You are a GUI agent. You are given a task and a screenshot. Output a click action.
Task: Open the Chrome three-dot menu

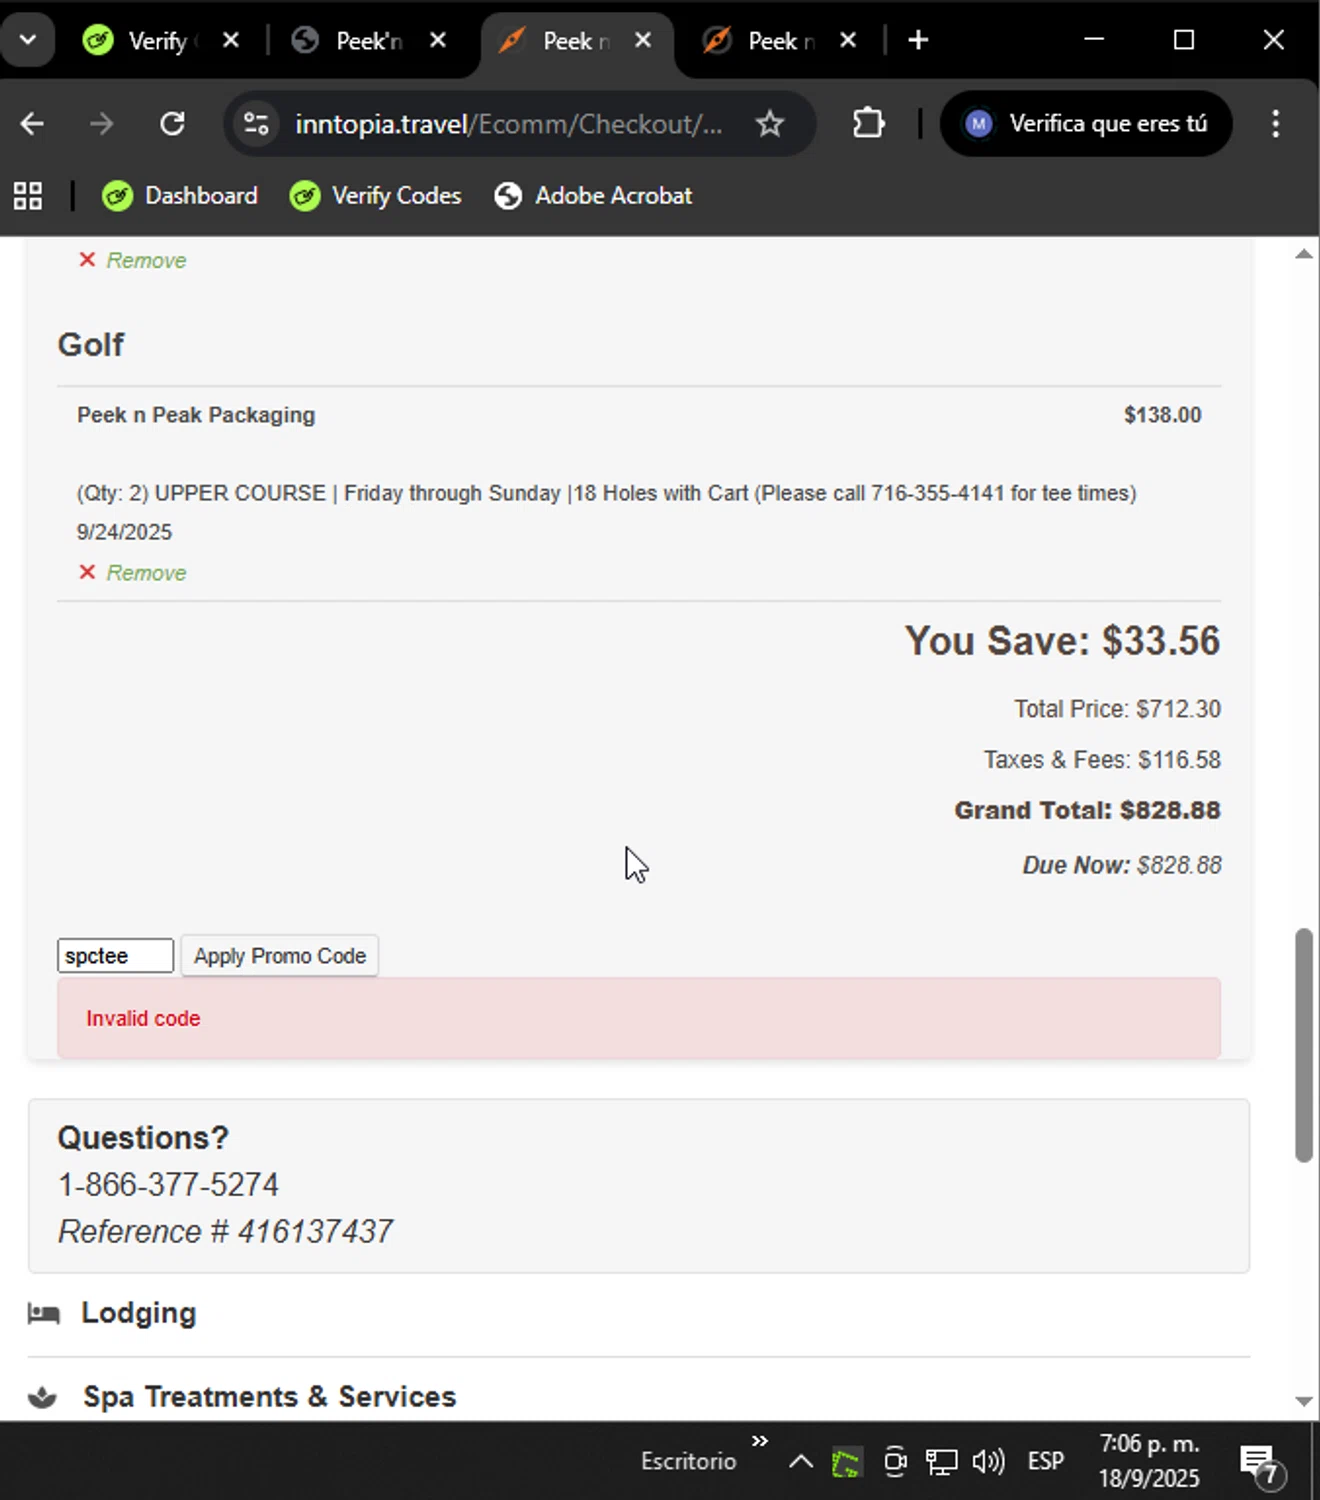point(1275,124)
